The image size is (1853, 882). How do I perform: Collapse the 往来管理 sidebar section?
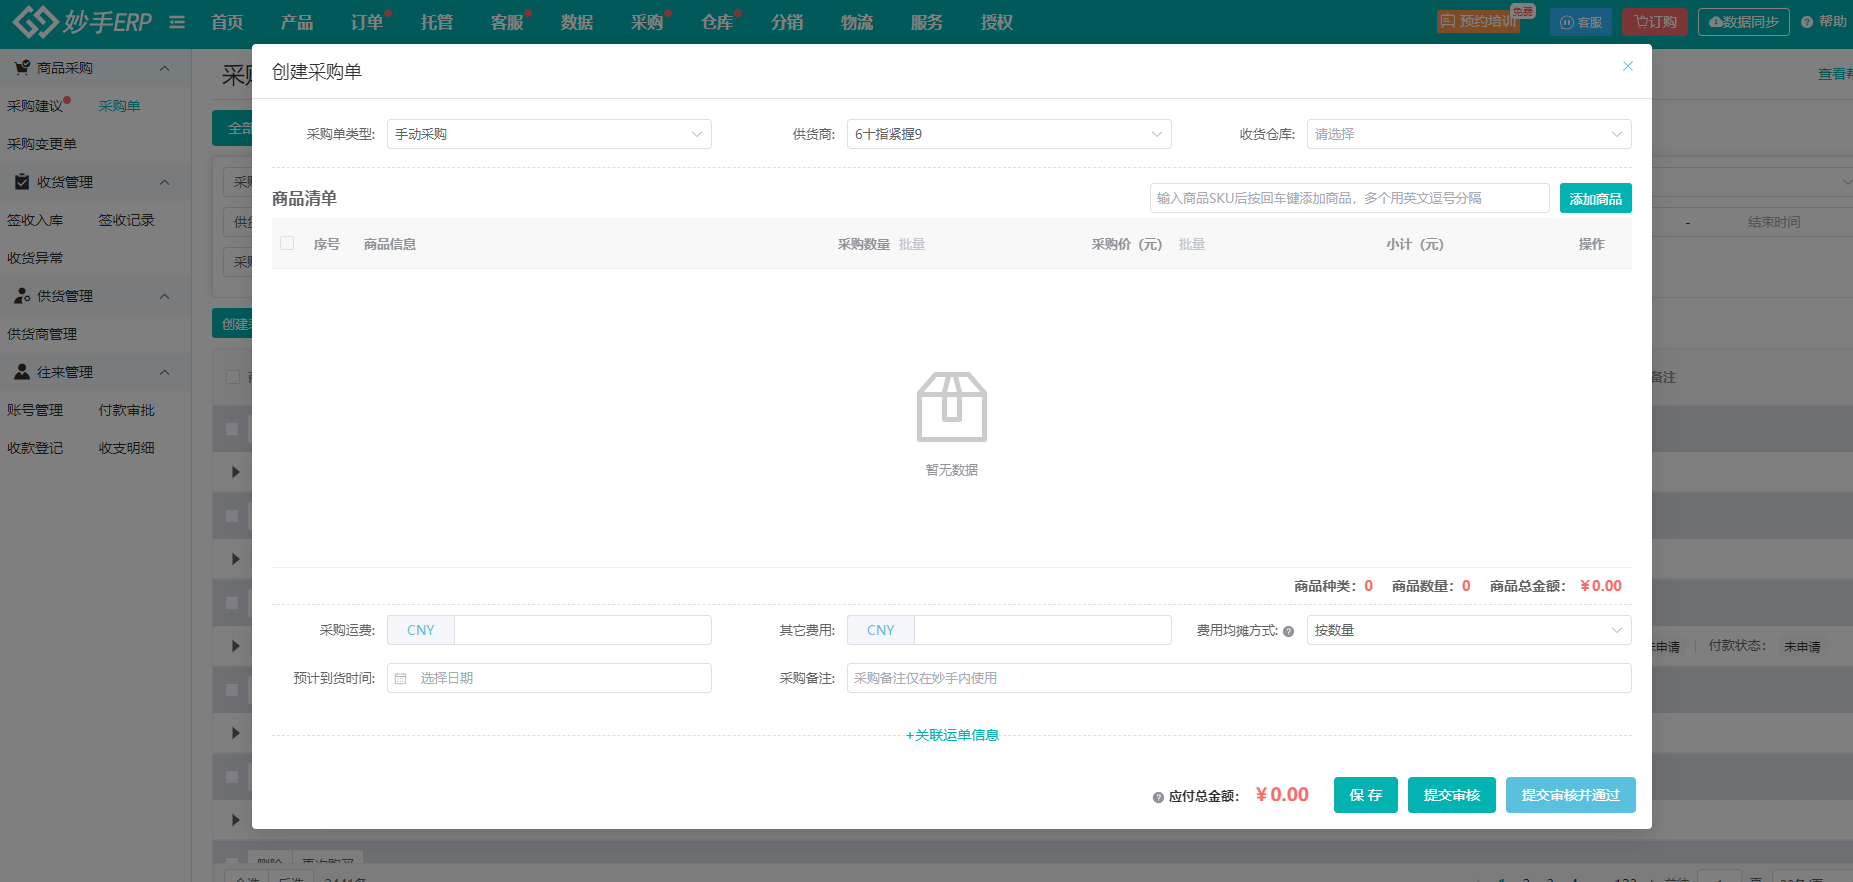165,372
